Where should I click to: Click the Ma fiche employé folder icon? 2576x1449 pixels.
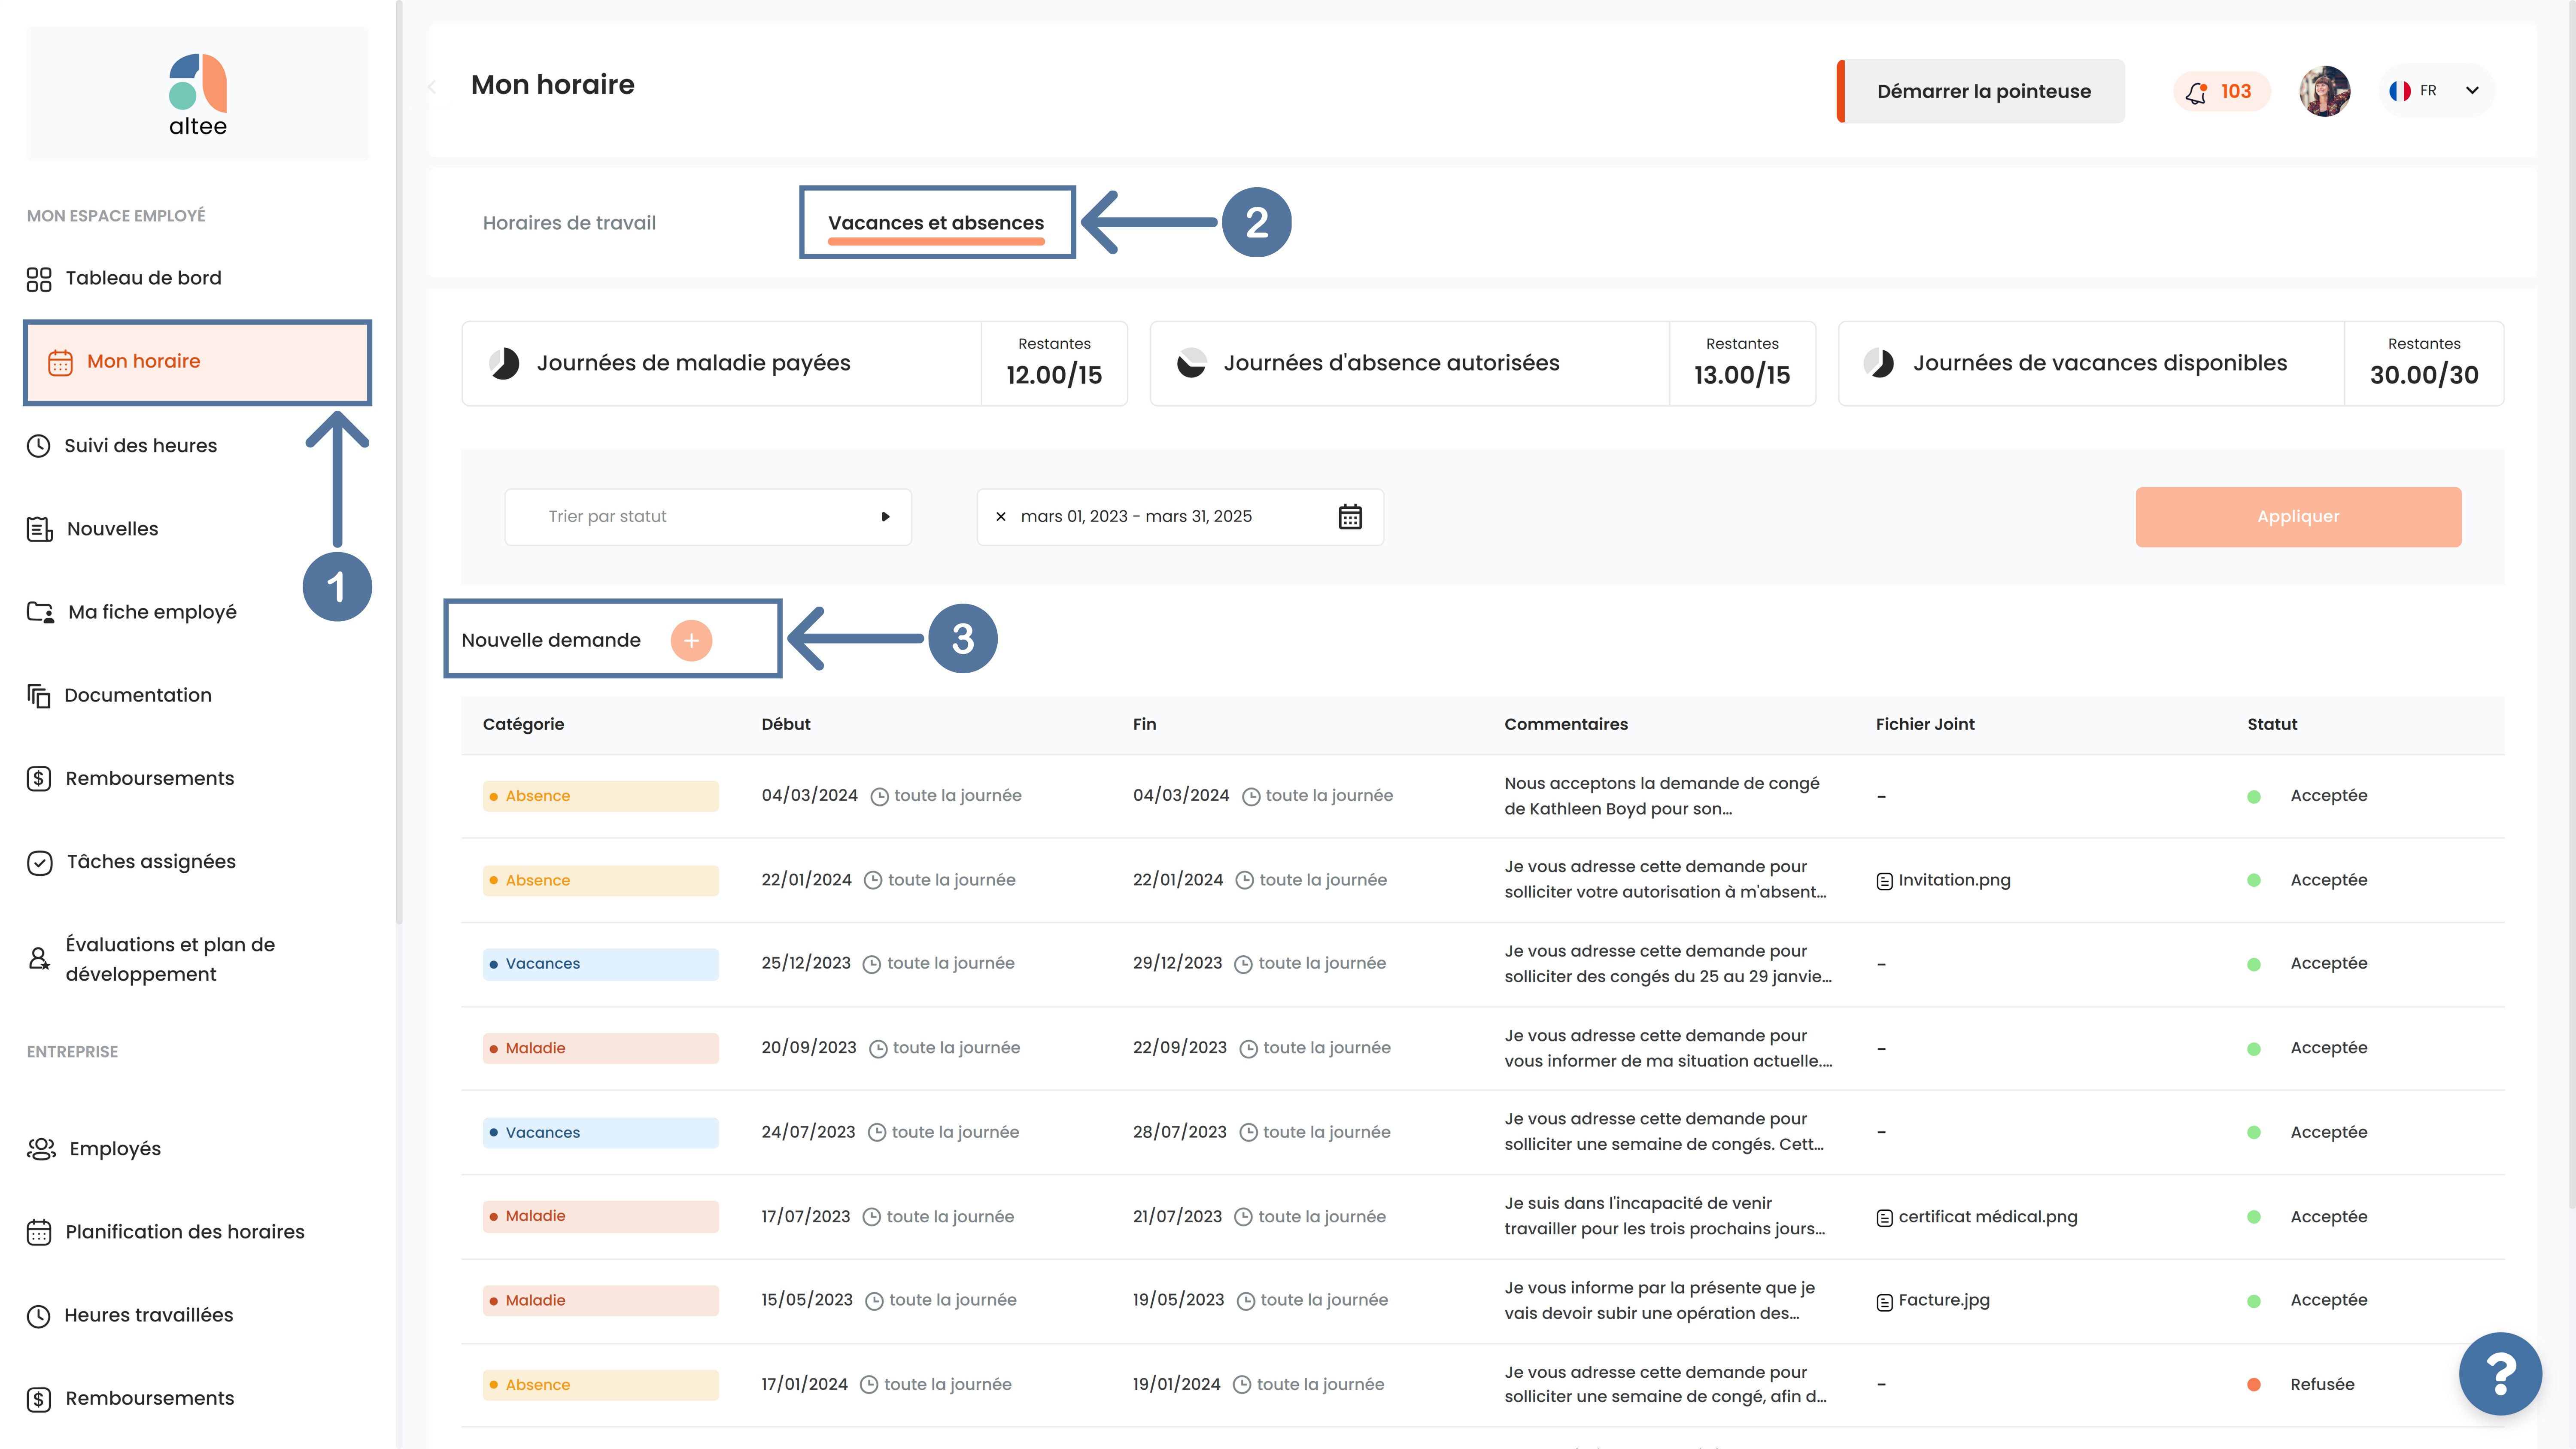click(40, 612)
